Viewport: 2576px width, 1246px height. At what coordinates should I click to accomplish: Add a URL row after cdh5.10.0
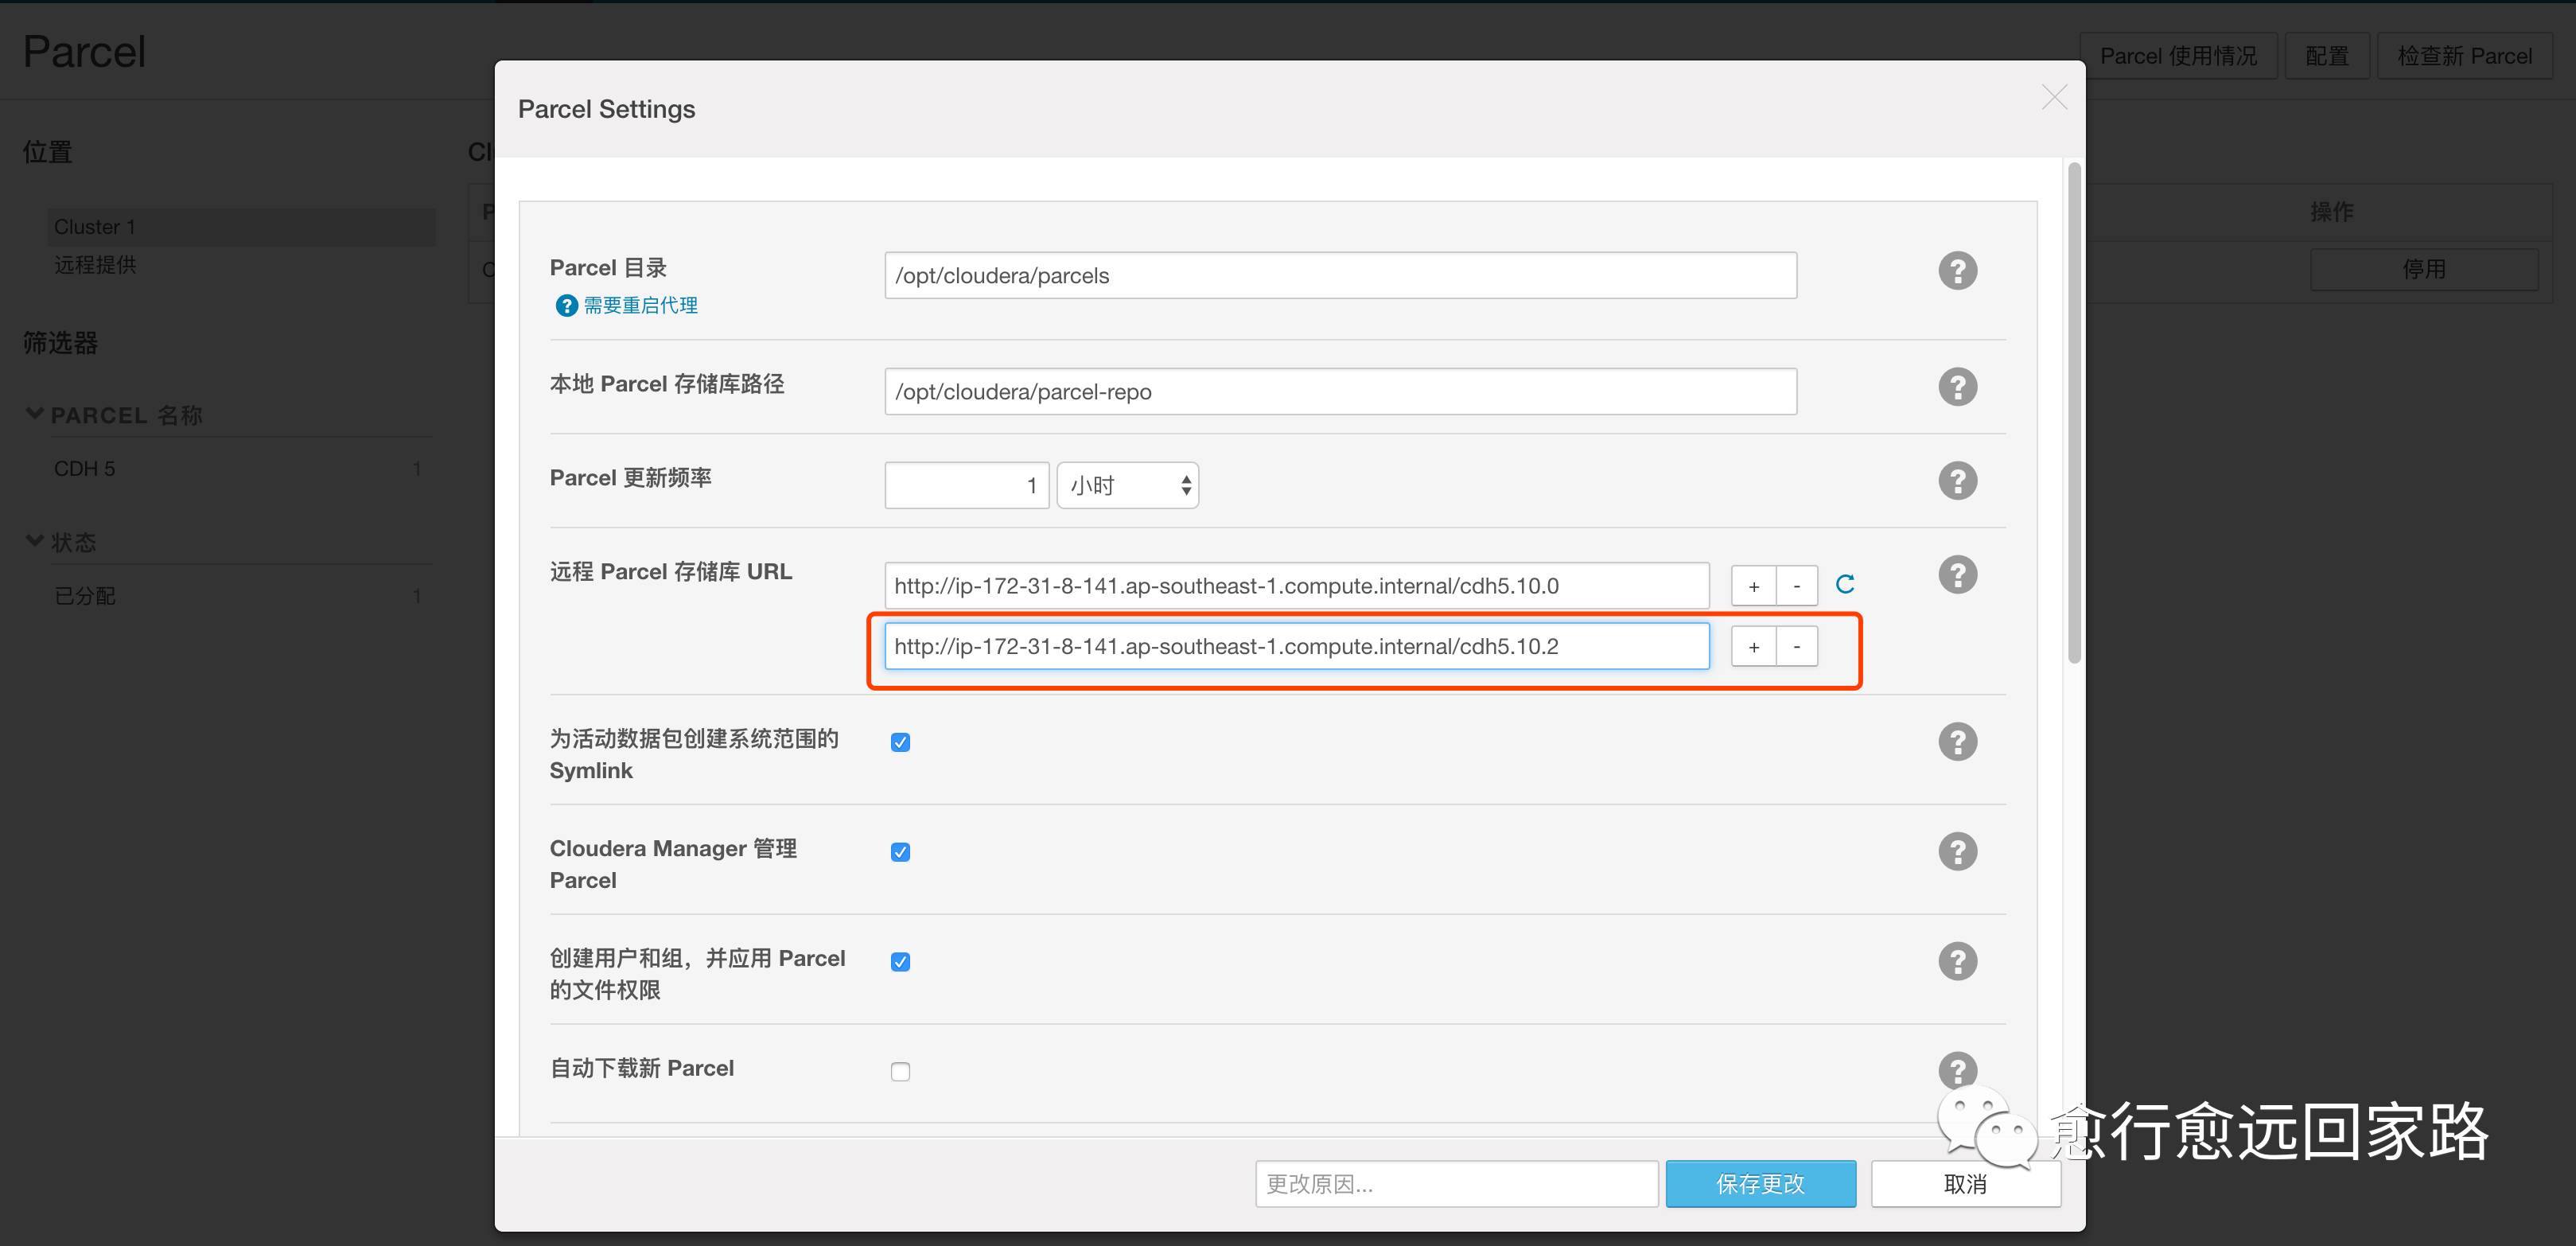1753,587
